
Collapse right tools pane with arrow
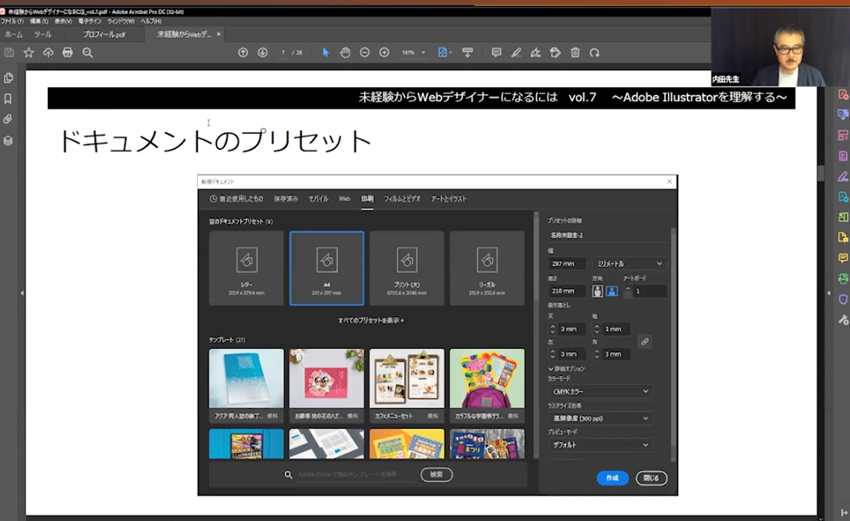click(829, 293)
